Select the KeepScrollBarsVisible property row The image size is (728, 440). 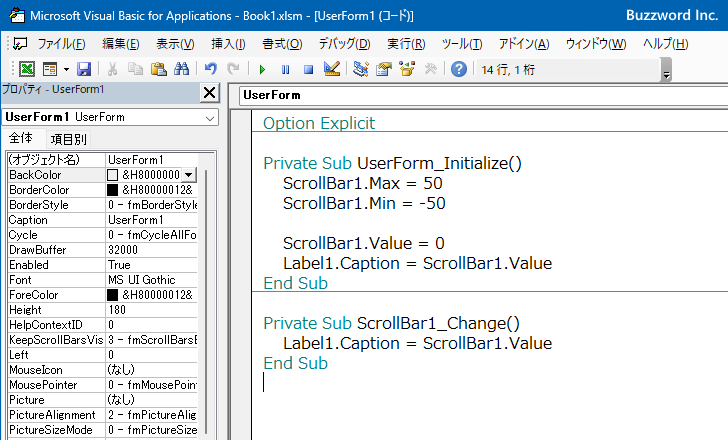point(102,340)
